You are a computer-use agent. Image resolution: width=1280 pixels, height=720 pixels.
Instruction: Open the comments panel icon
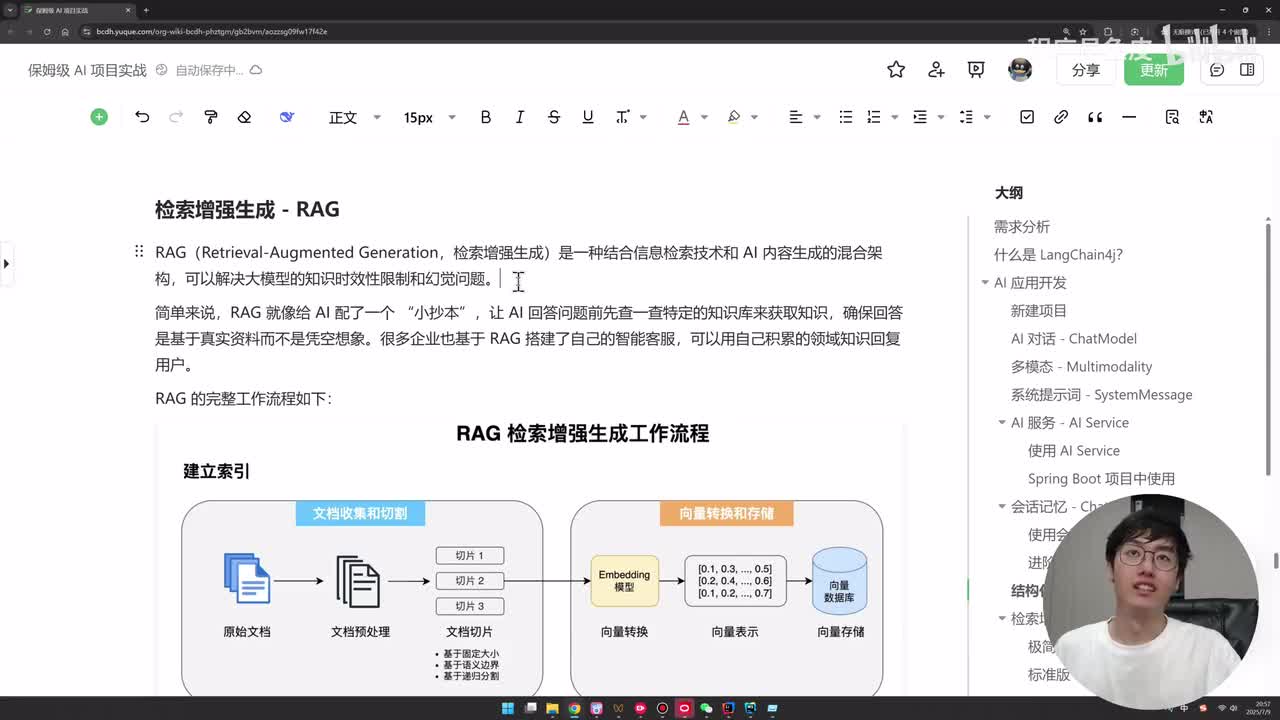(x=1217, y=70)
